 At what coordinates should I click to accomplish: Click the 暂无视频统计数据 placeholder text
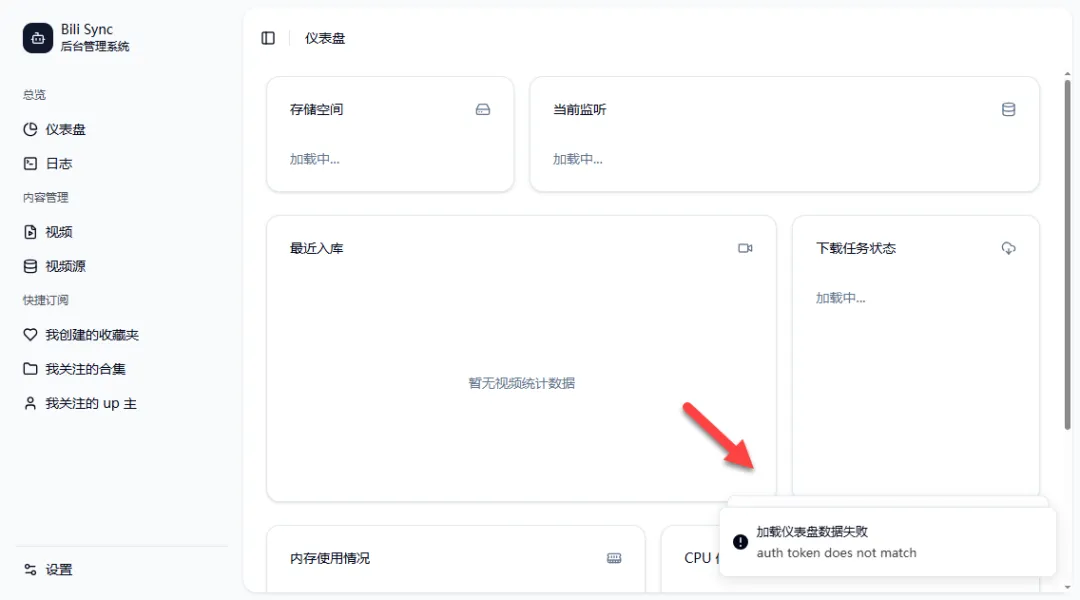click(x=521, y=383)
